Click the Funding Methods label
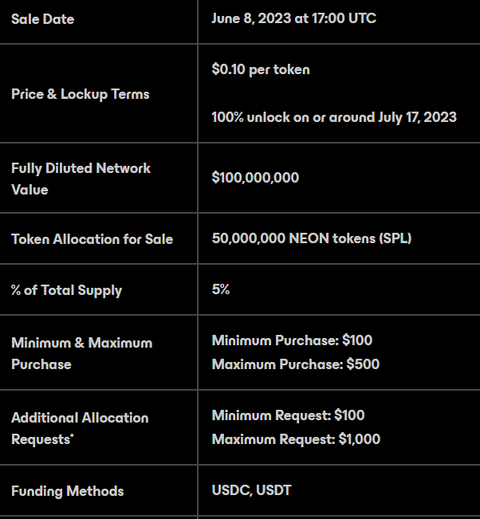Viewport: 480px width, 519px height. pos(68,491)
